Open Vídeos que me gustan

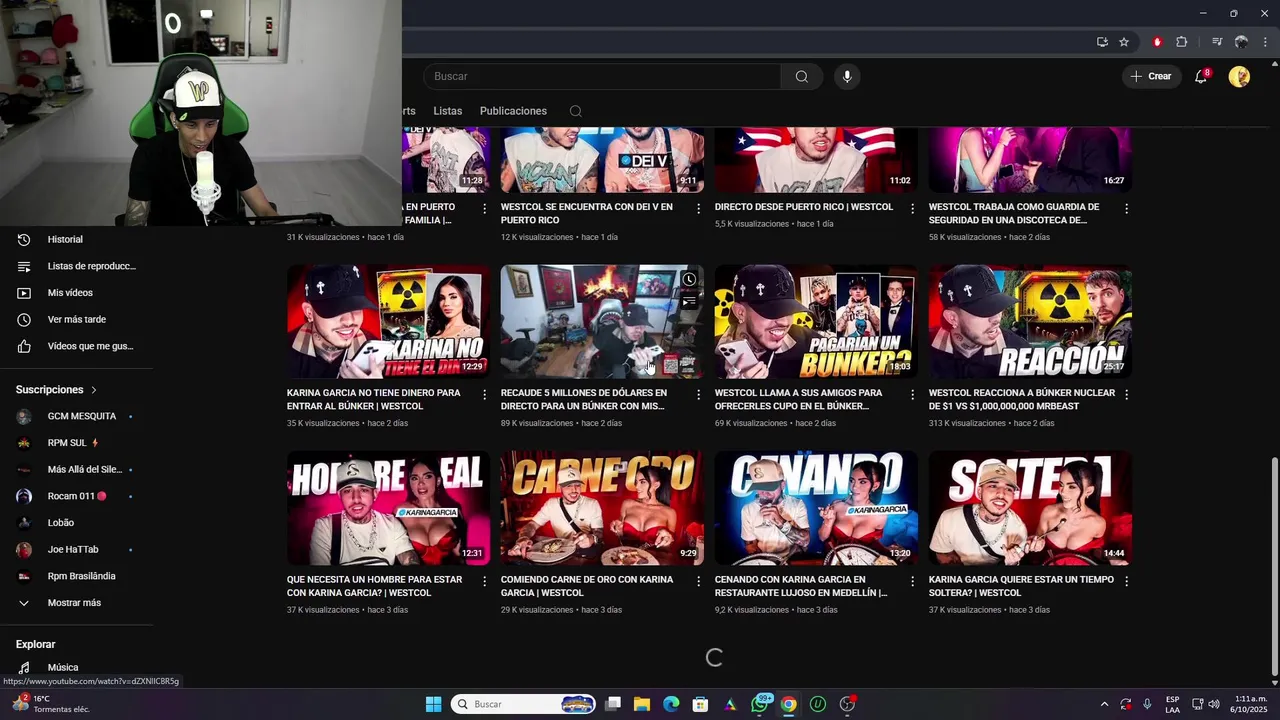pos(76,346)
